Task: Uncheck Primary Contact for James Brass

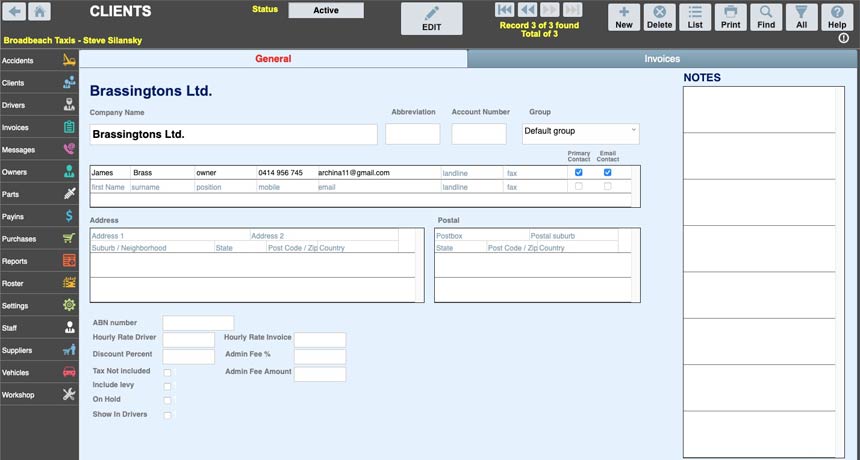Action: click(x=579, y=172)
